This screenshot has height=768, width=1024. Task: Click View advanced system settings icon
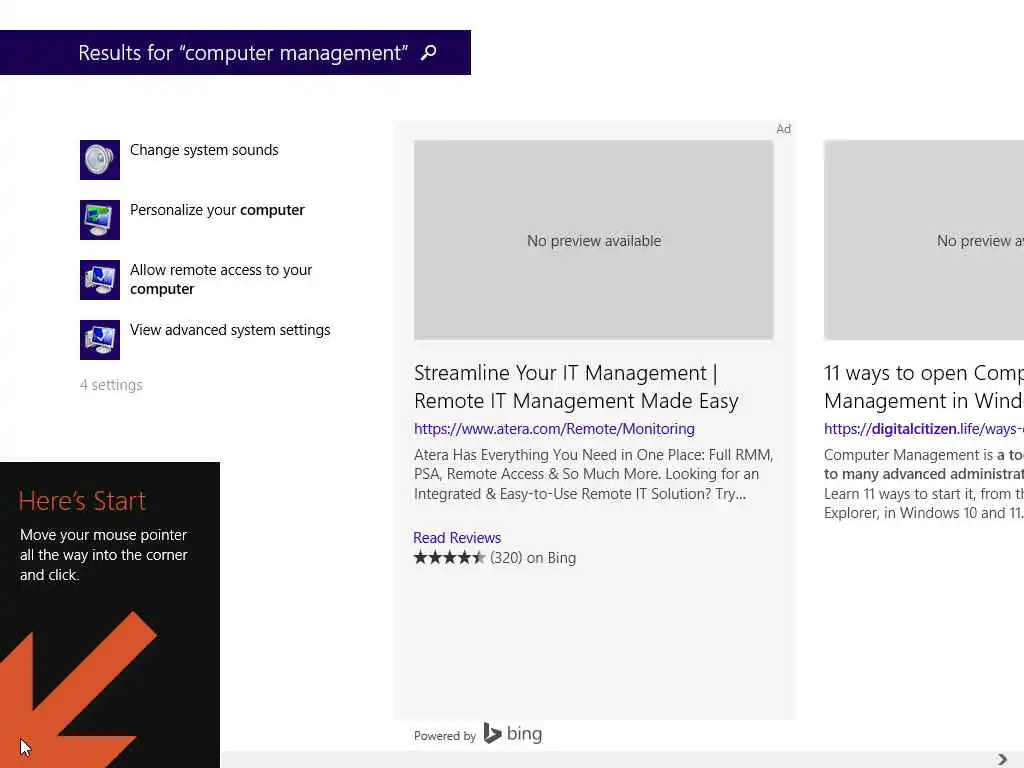pos(100,340)
